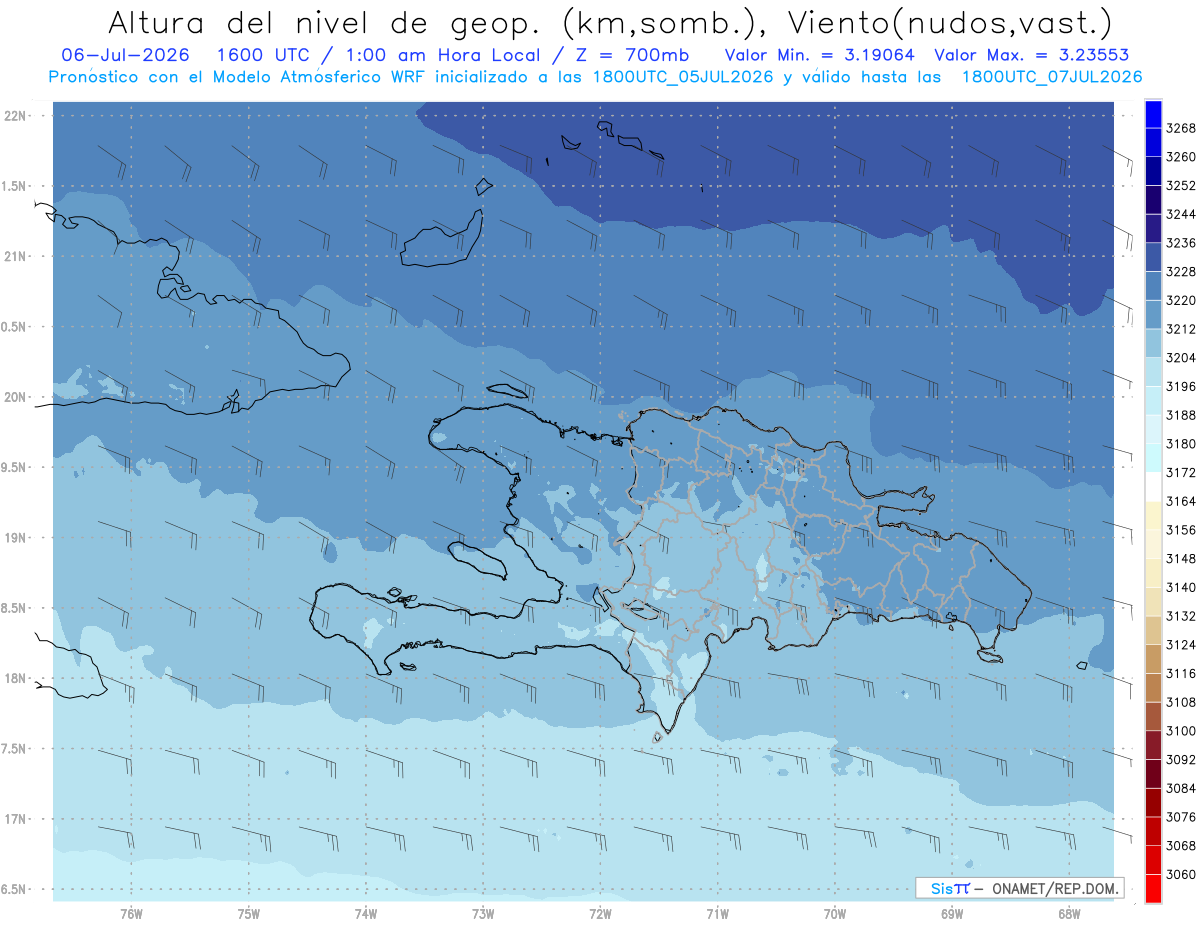Click the '18N' latitude label
1200x927 pixels.
coord(16,678)
